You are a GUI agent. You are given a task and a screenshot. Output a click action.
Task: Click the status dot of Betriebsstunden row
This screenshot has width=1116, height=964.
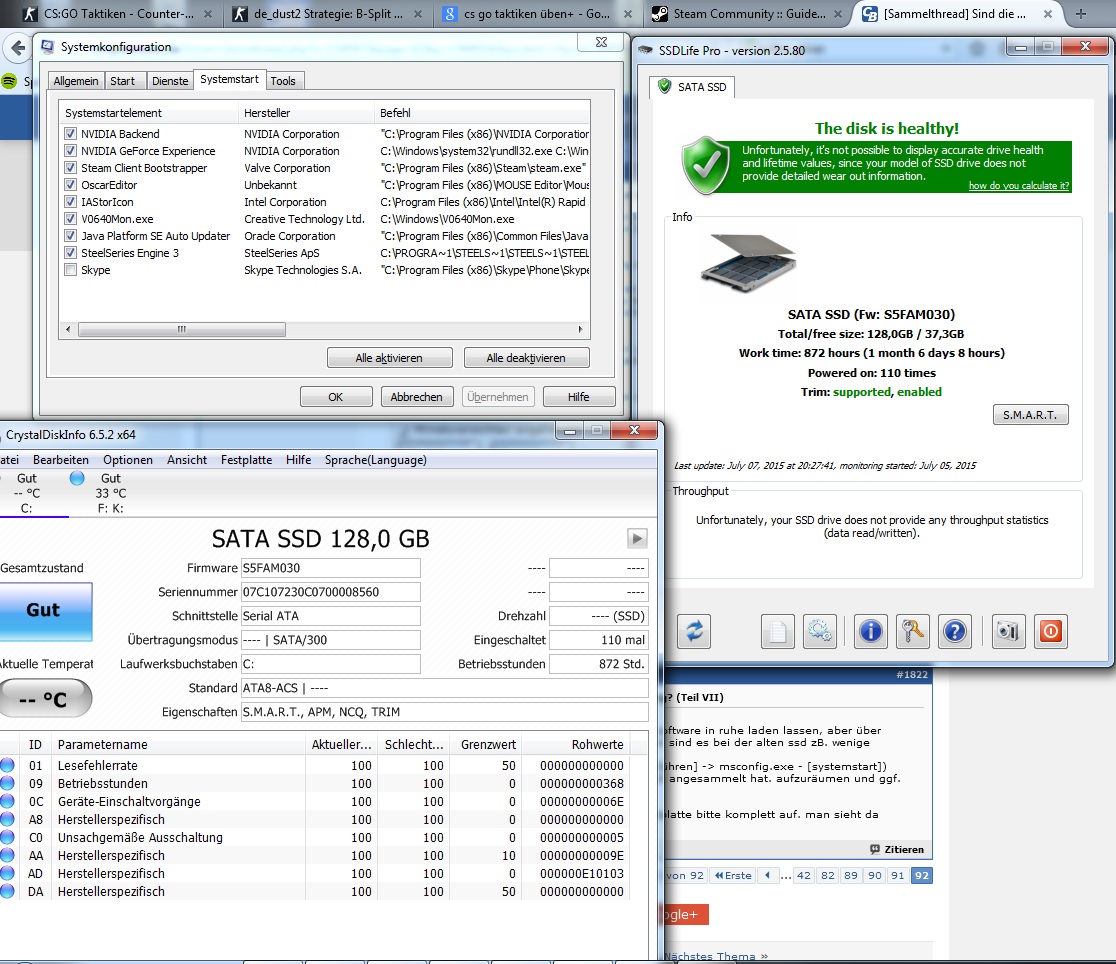(x=7, y=783)
